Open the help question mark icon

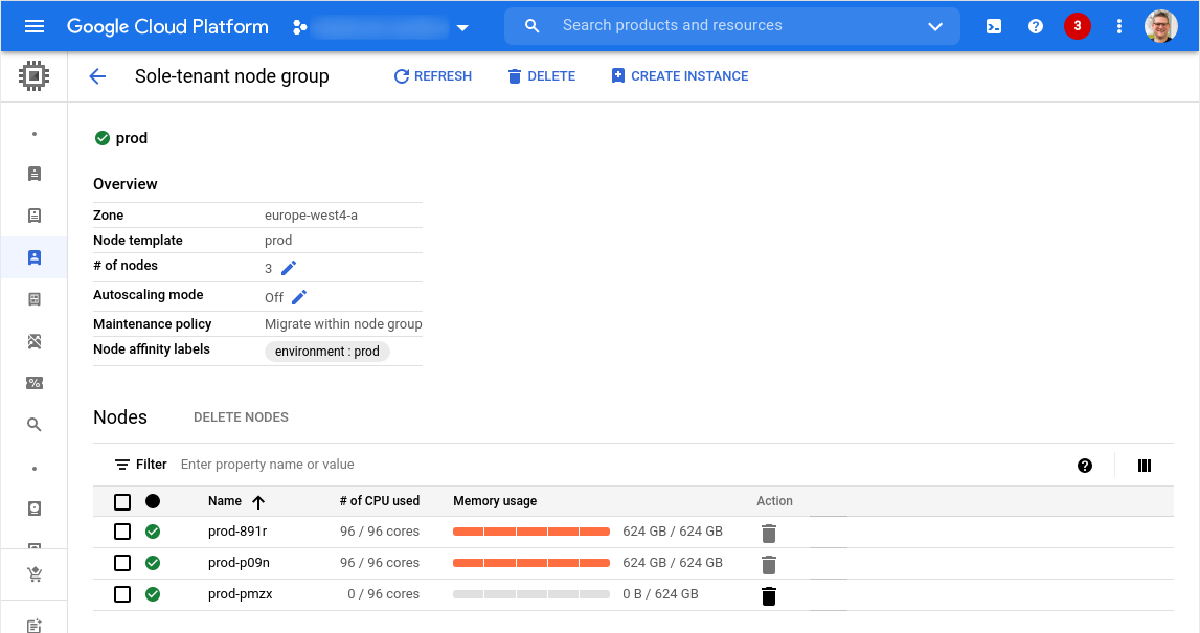1035,26
